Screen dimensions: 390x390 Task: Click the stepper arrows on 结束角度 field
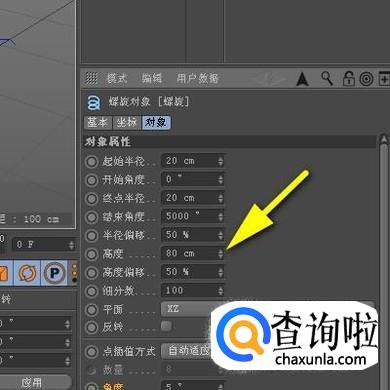click(220, 217)
